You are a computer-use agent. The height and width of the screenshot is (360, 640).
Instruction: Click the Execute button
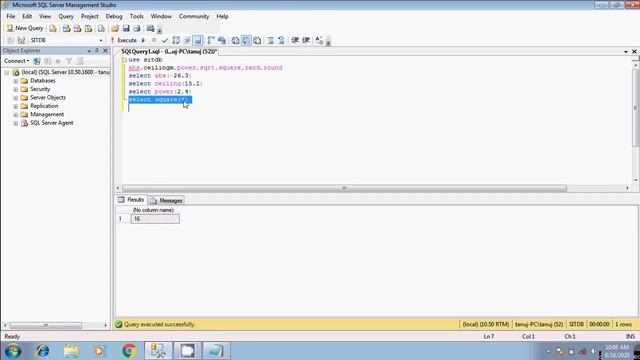124,40
